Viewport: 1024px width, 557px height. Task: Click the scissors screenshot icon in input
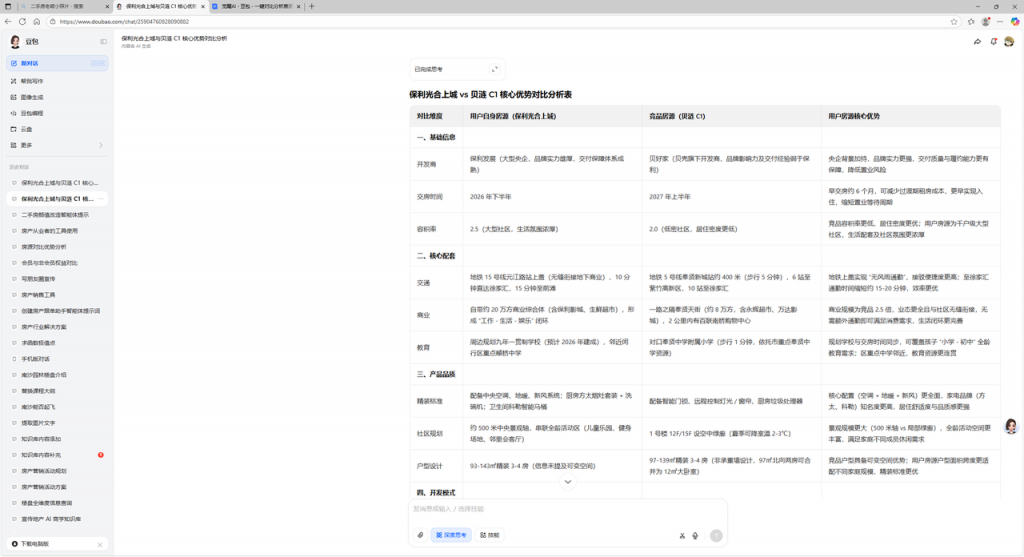coord(682,535)
